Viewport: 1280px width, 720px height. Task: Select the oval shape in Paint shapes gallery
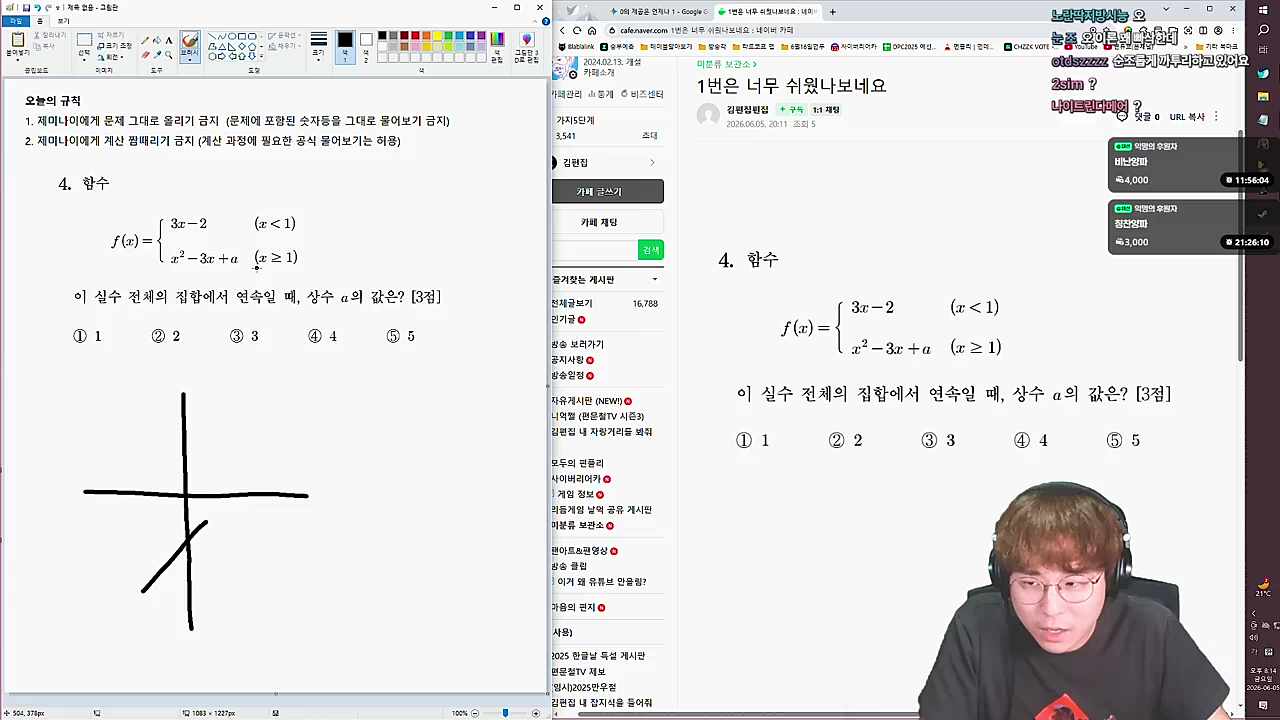(231, 36)
